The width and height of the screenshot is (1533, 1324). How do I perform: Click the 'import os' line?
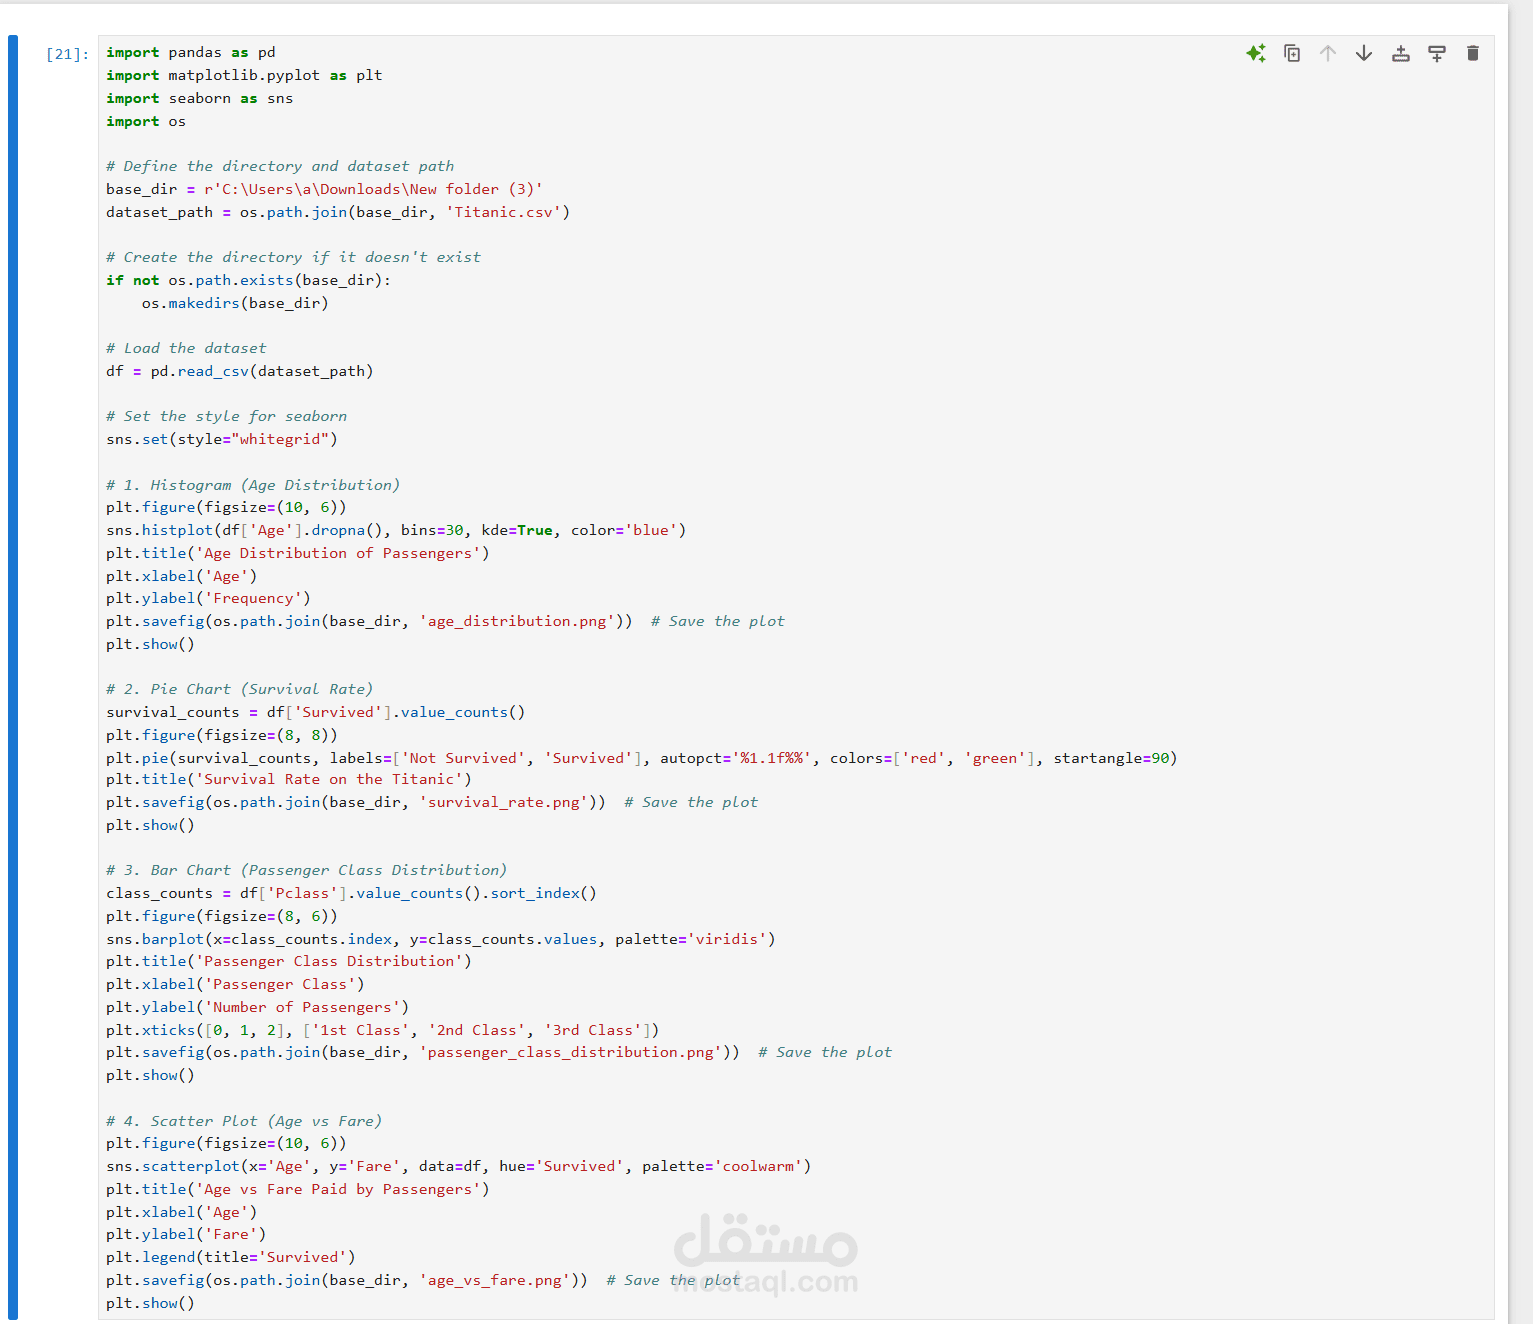tap(146, 121)
